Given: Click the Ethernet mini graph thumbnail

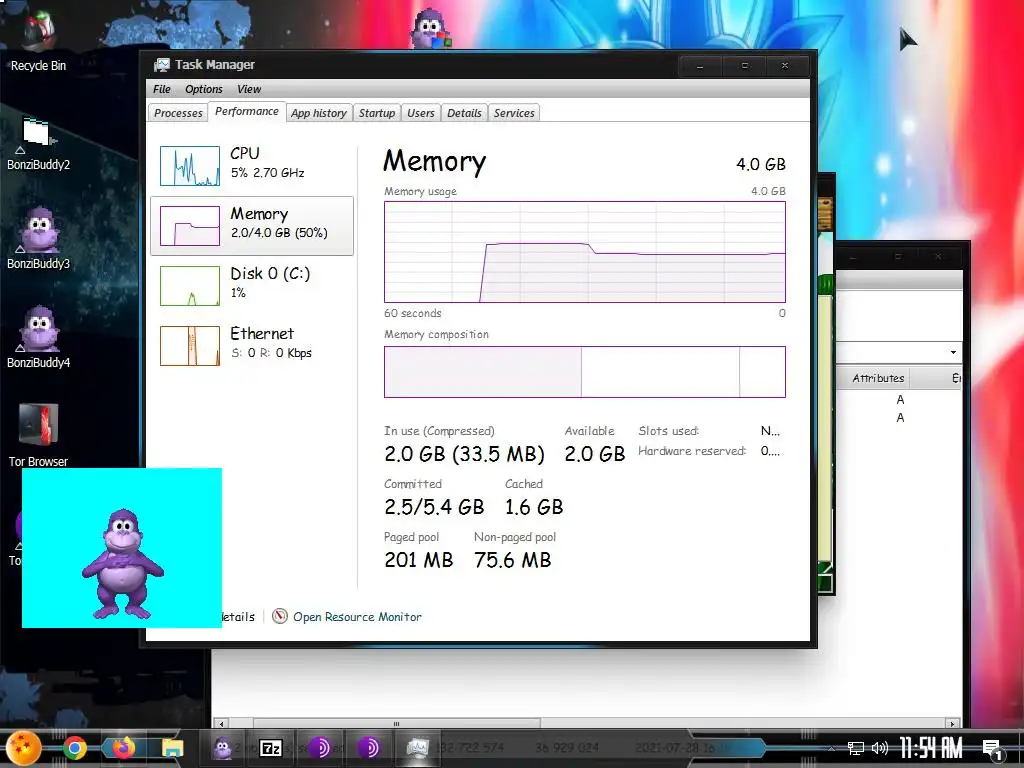Looking at the screenshot, I should [x=190, y=346].
